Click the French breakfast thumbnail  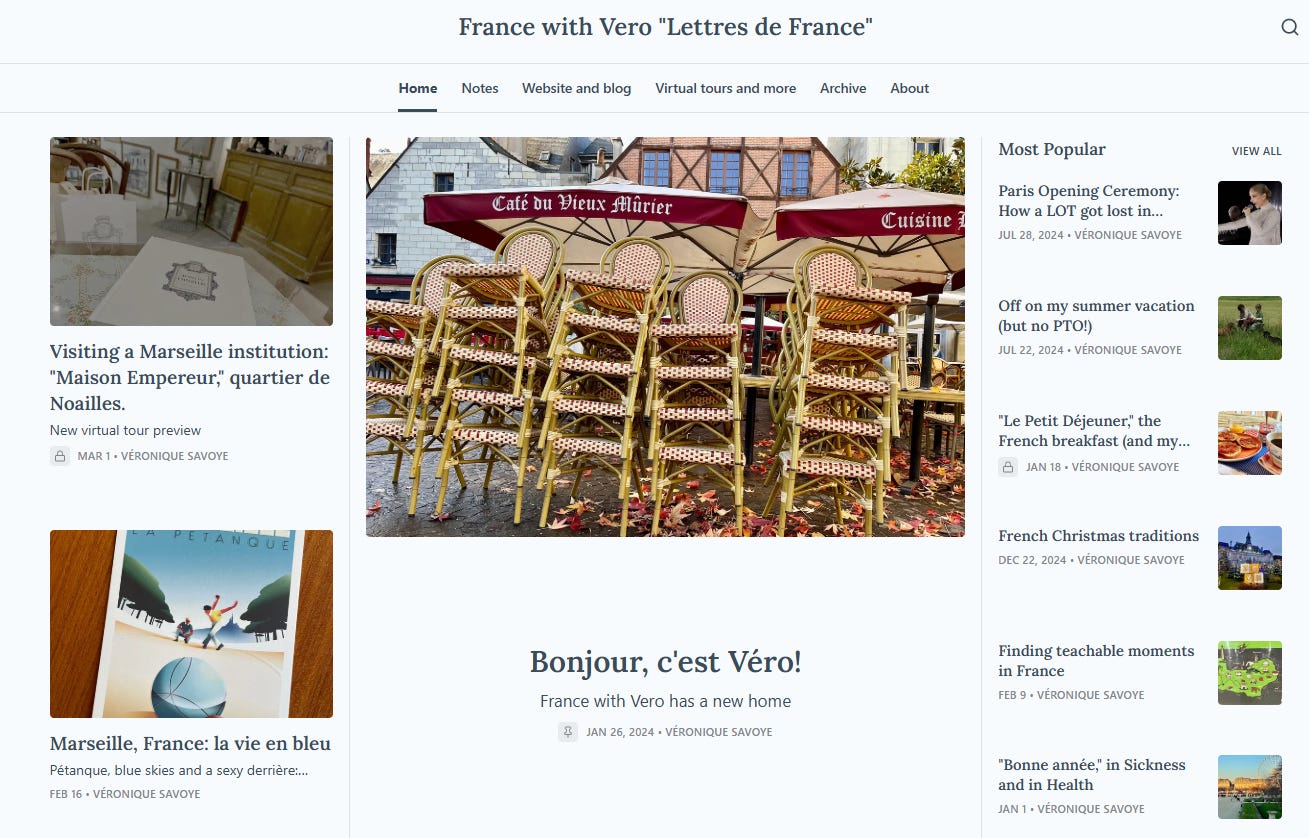coord(1249,443)
